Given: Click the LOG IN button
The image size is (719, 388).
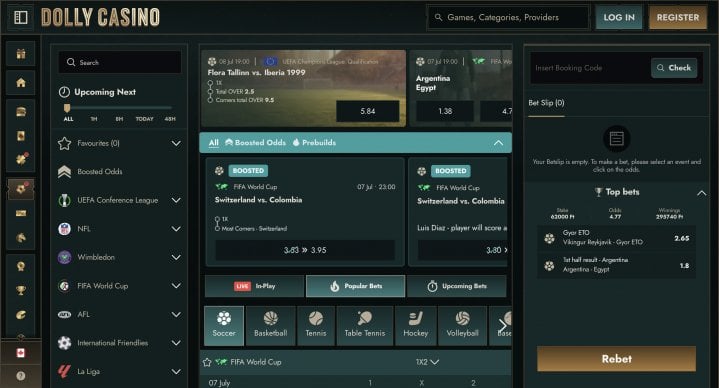Looking at the screenshot, I should pos(619,17).
